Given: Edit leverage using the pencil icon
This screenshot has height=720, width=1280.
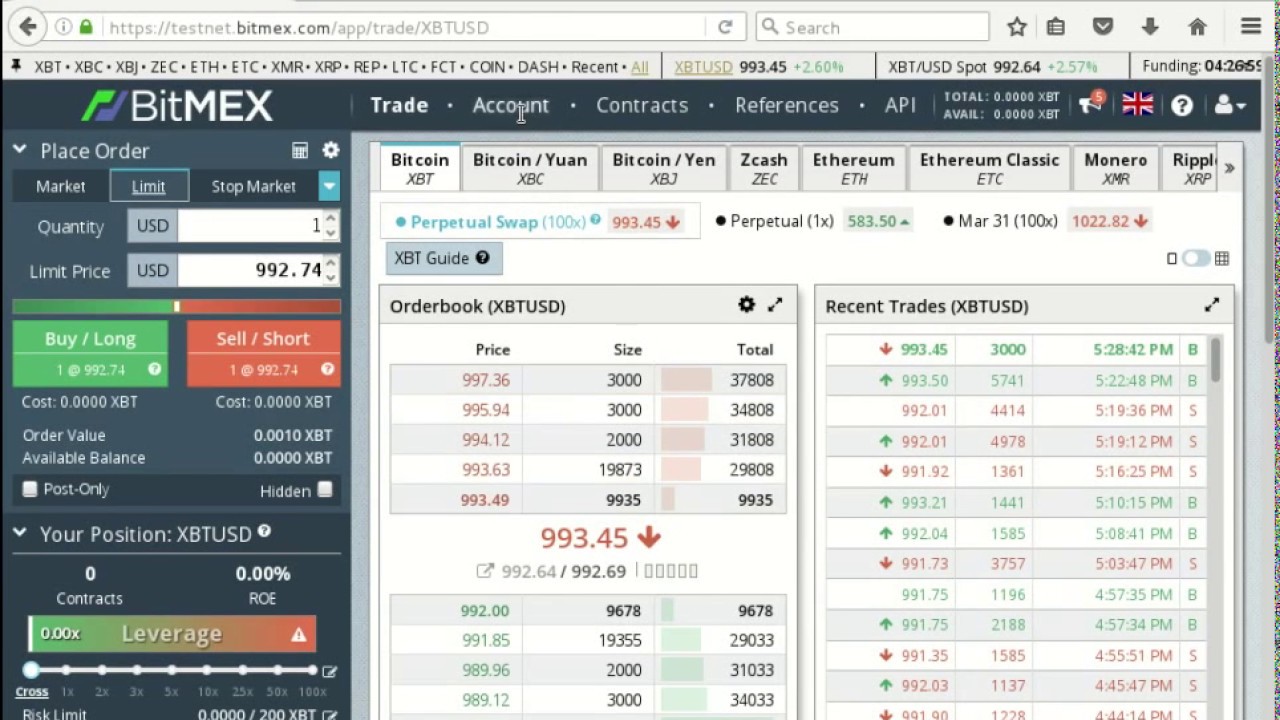Looking at the screenshot, I should tap(329, 672).
